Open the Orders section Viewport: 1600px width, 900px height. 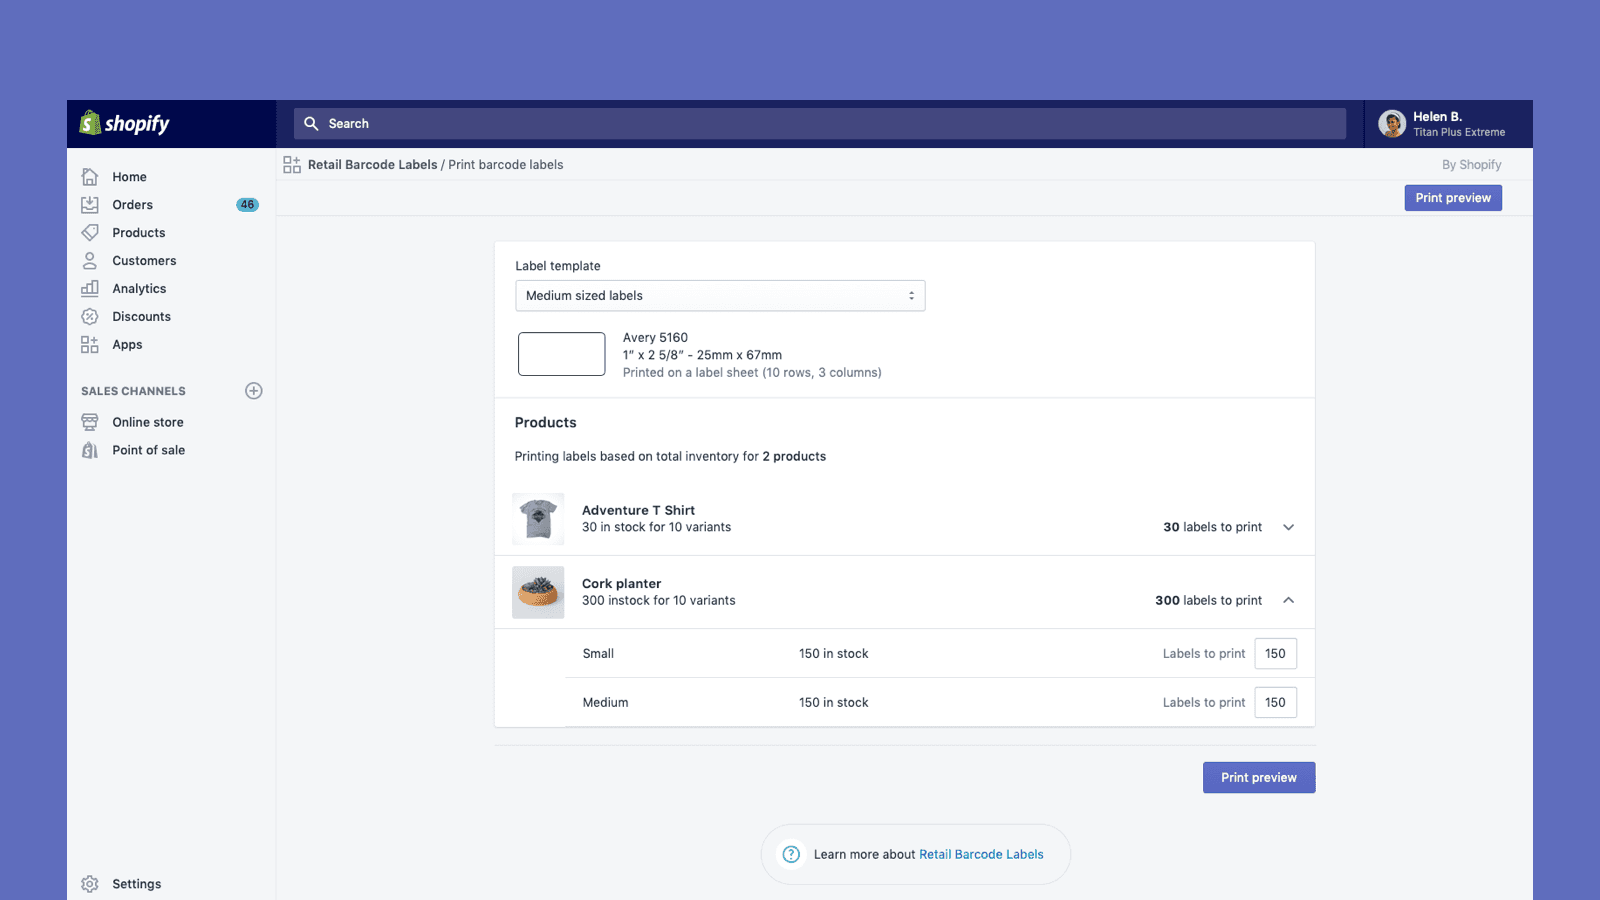tap(132, 205)
